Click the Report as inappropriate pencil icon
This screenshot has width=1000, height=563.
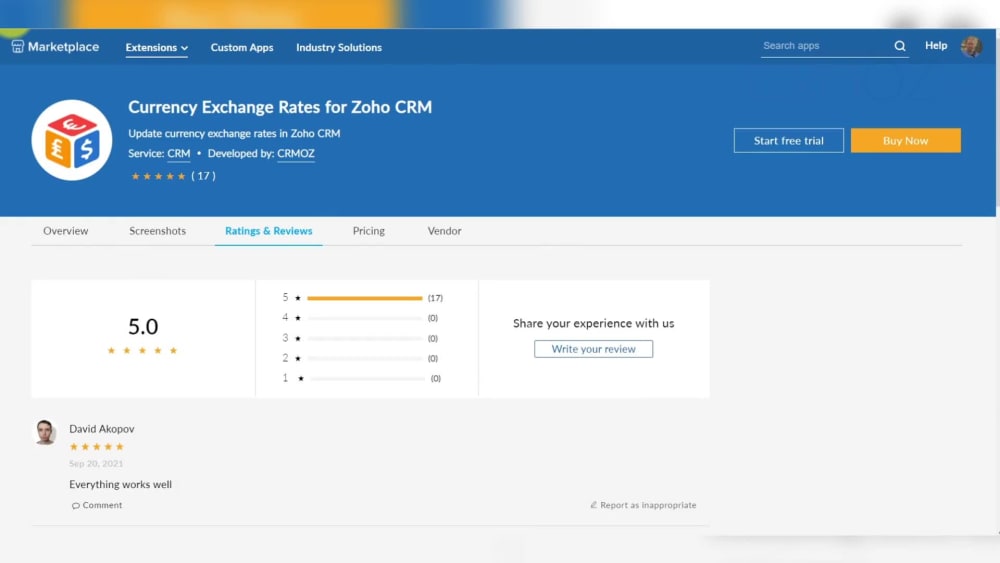[x=593, y=505]
